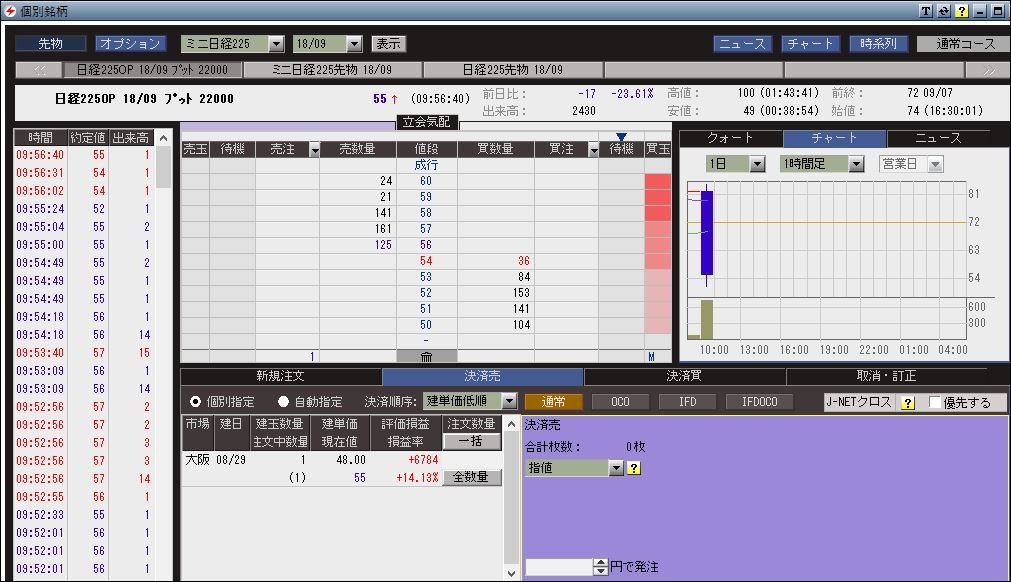Enable the 優先する checkbox
The width and height of the screenshot is (1011, 582).
pyautogui.click(x=934, y=402)
